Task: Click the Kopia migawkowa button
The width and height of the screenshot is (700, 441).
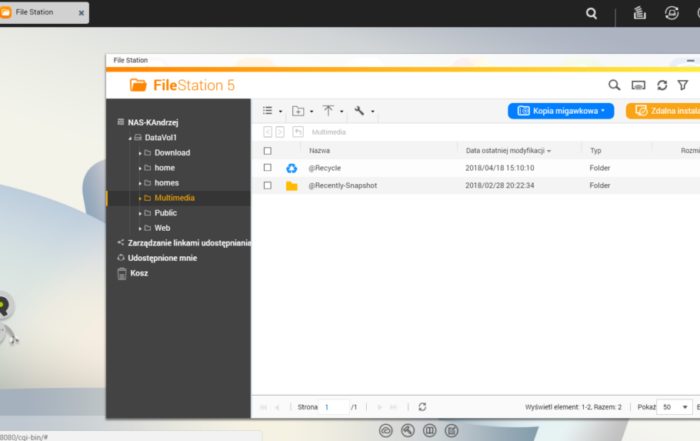Action: (561, 111)
